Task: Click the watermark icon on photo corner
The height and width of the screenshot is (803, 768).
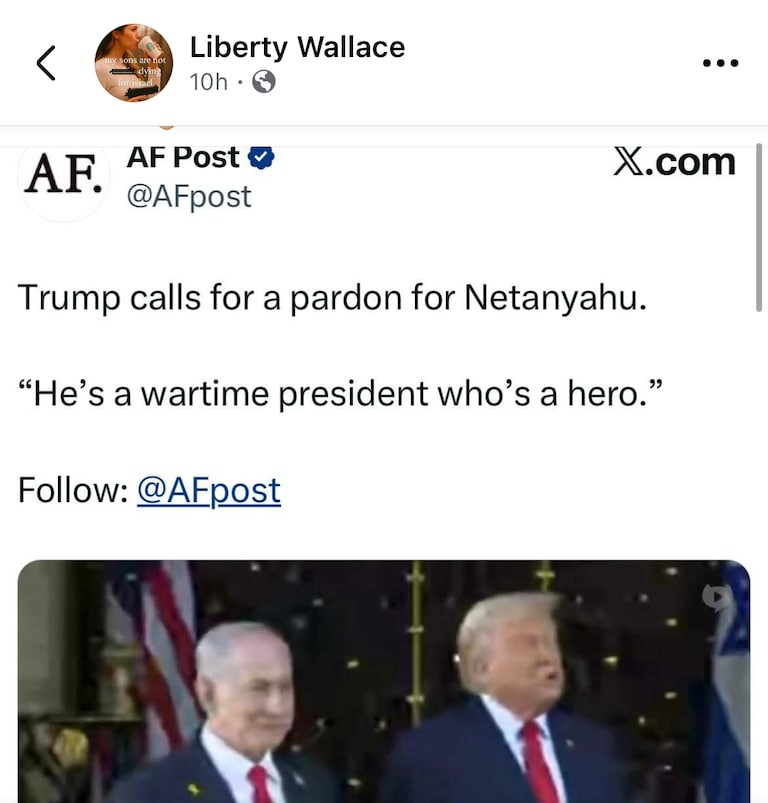Action: [717, 597]
